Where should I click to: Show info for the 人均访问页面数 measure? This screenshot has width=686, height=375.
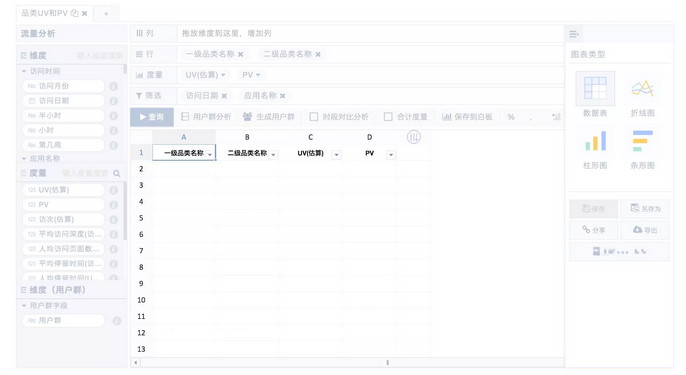[x=114, y=249]
